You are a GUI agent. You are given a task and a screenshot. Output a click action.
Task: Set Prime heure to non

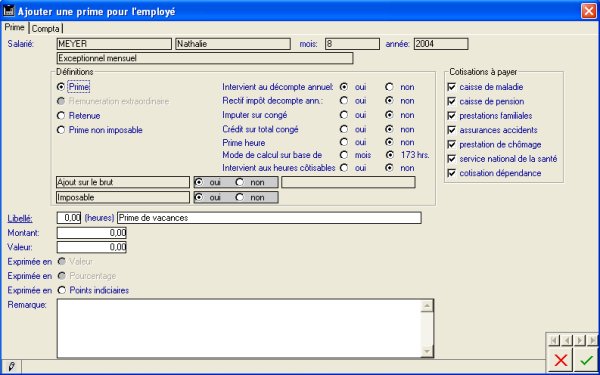[389, 142]
